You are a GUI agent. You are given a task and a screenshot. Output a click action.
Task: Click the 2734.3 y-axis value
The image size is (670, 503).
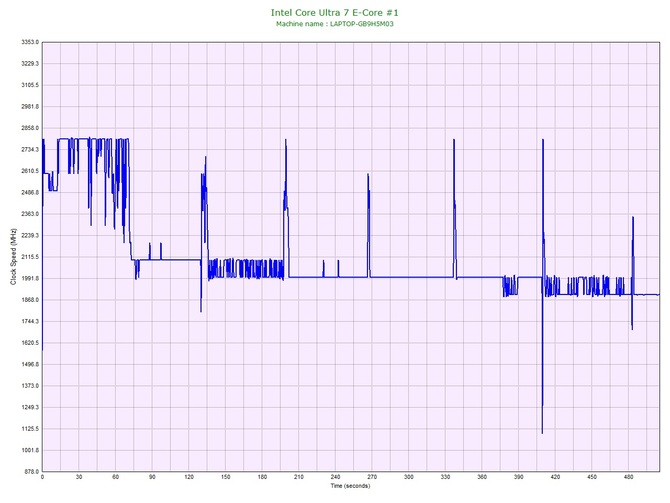pos(30,150)
